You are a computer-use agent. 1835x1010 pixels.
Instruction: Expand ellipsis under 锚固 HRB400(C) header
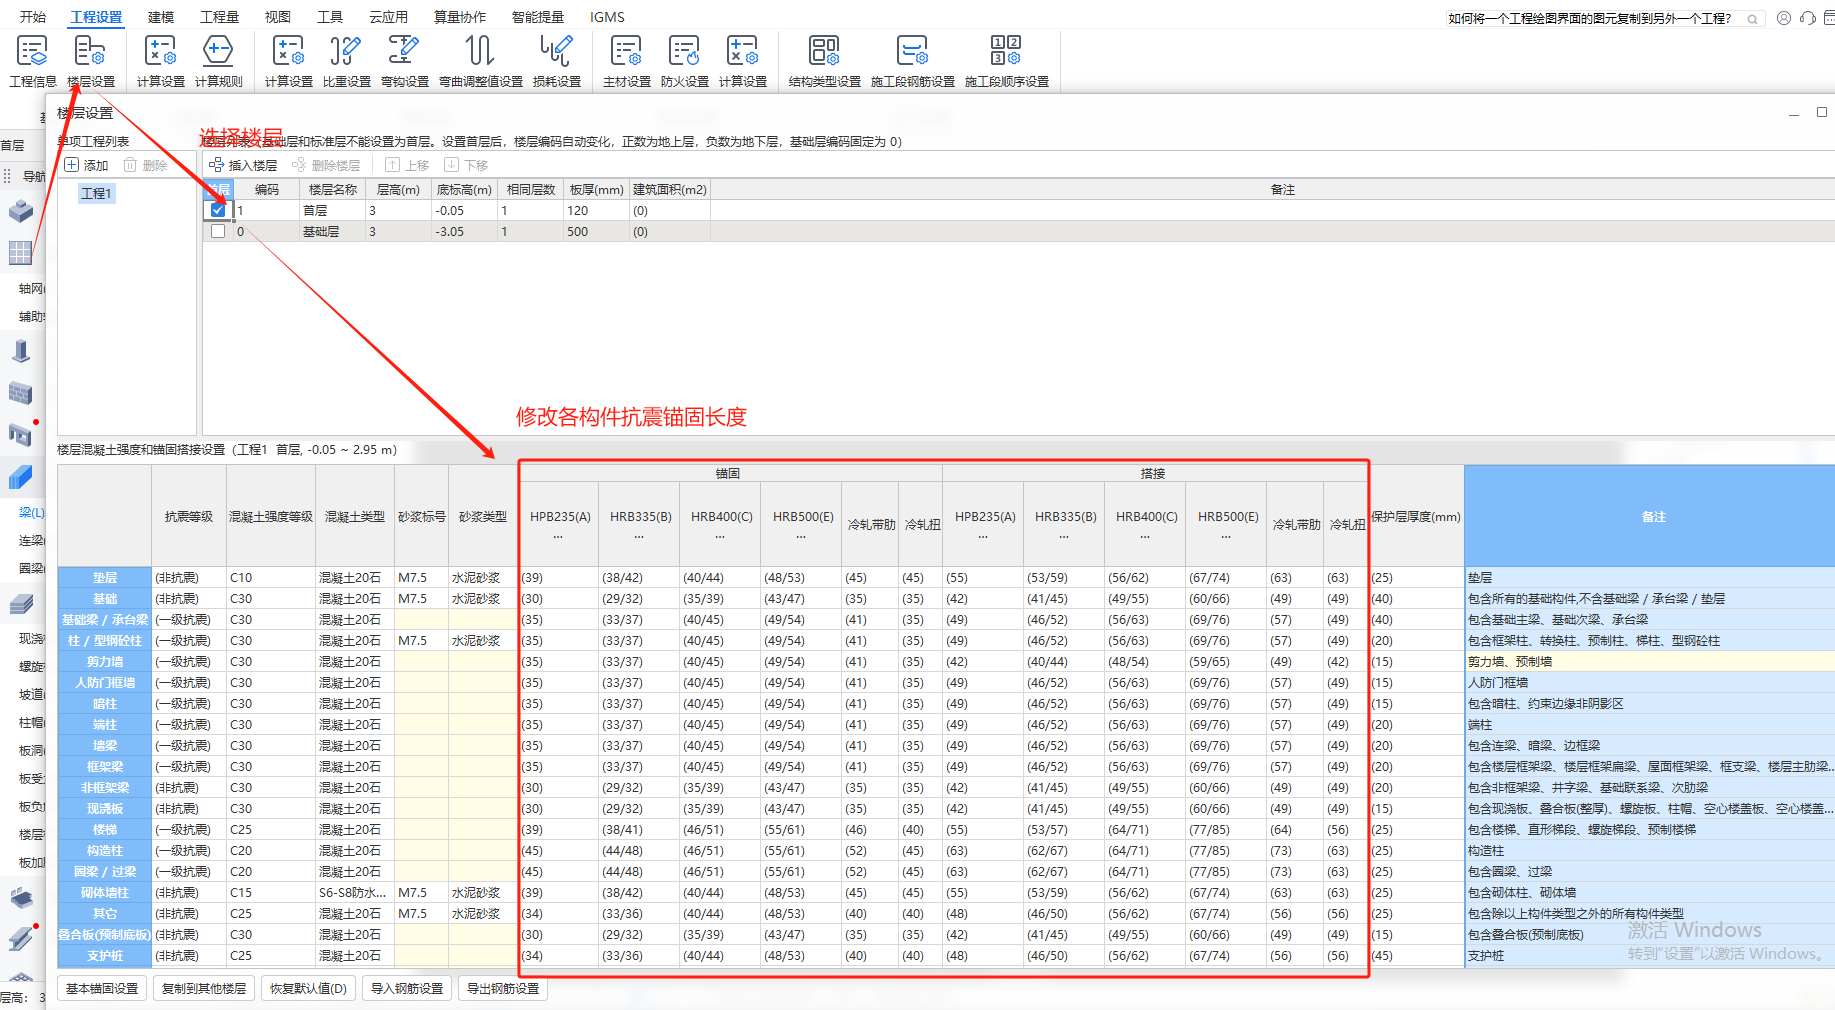[721, 536]
